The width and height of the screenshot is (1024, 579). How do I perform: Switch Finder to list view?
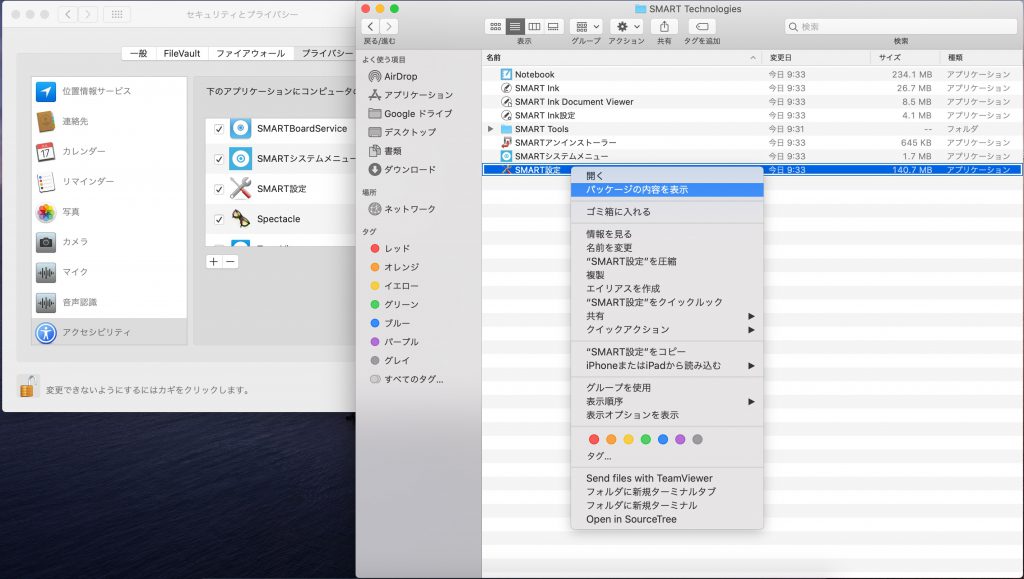[x=515, y=27]
